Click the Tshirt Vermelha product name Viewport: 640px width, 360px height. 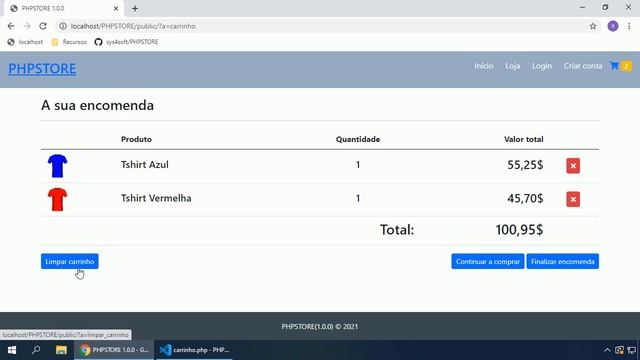tap(156, 198)
